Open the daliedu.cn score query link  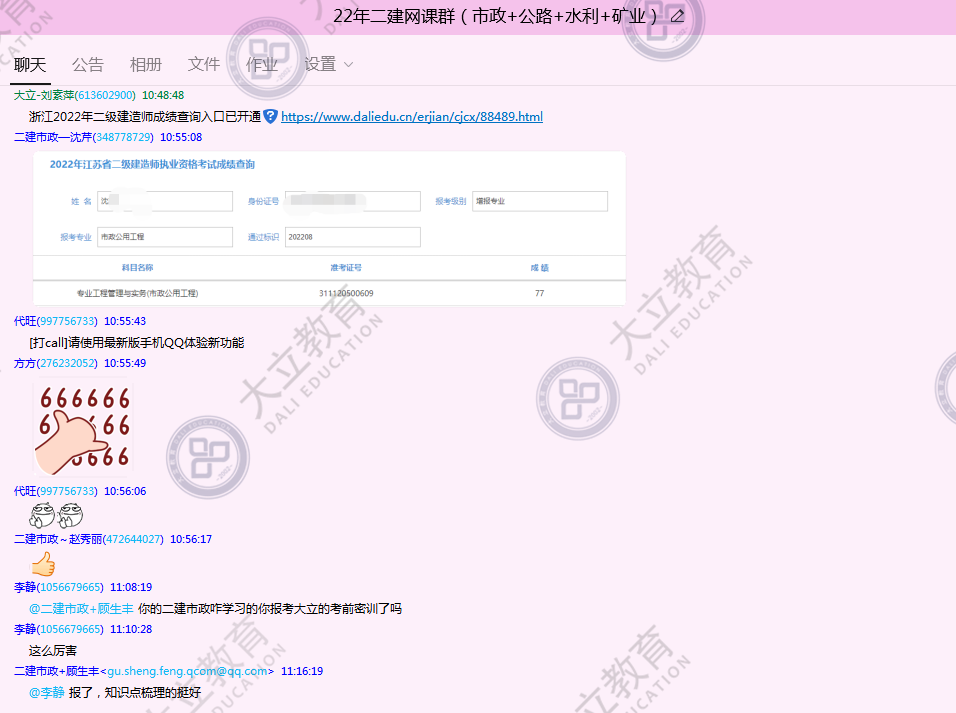point(412,116)
